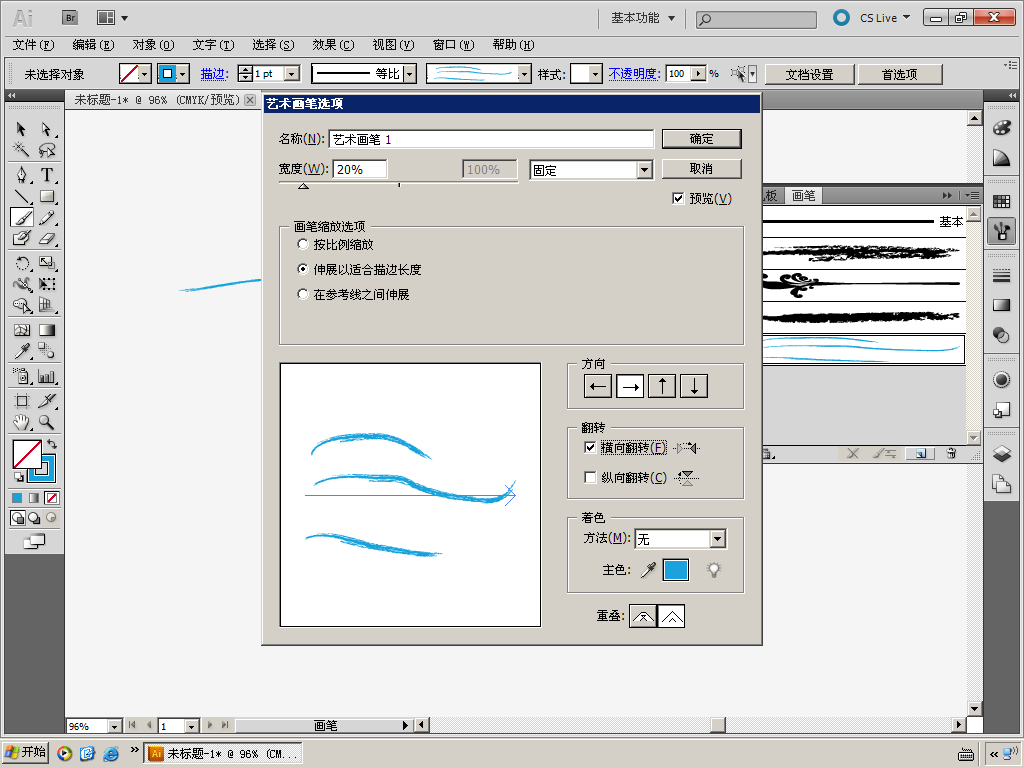The image size is (1024, 768).
Task: Click the 文档设置 button
Action: (809, 74)
